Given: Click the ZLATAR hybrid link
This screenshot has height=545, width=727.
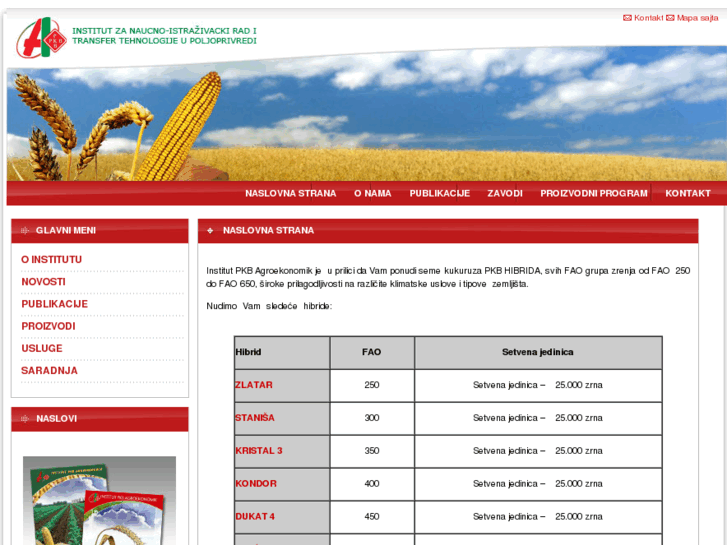Looking at the screenshot, I should pyautogui.click(x=254, y=385).
